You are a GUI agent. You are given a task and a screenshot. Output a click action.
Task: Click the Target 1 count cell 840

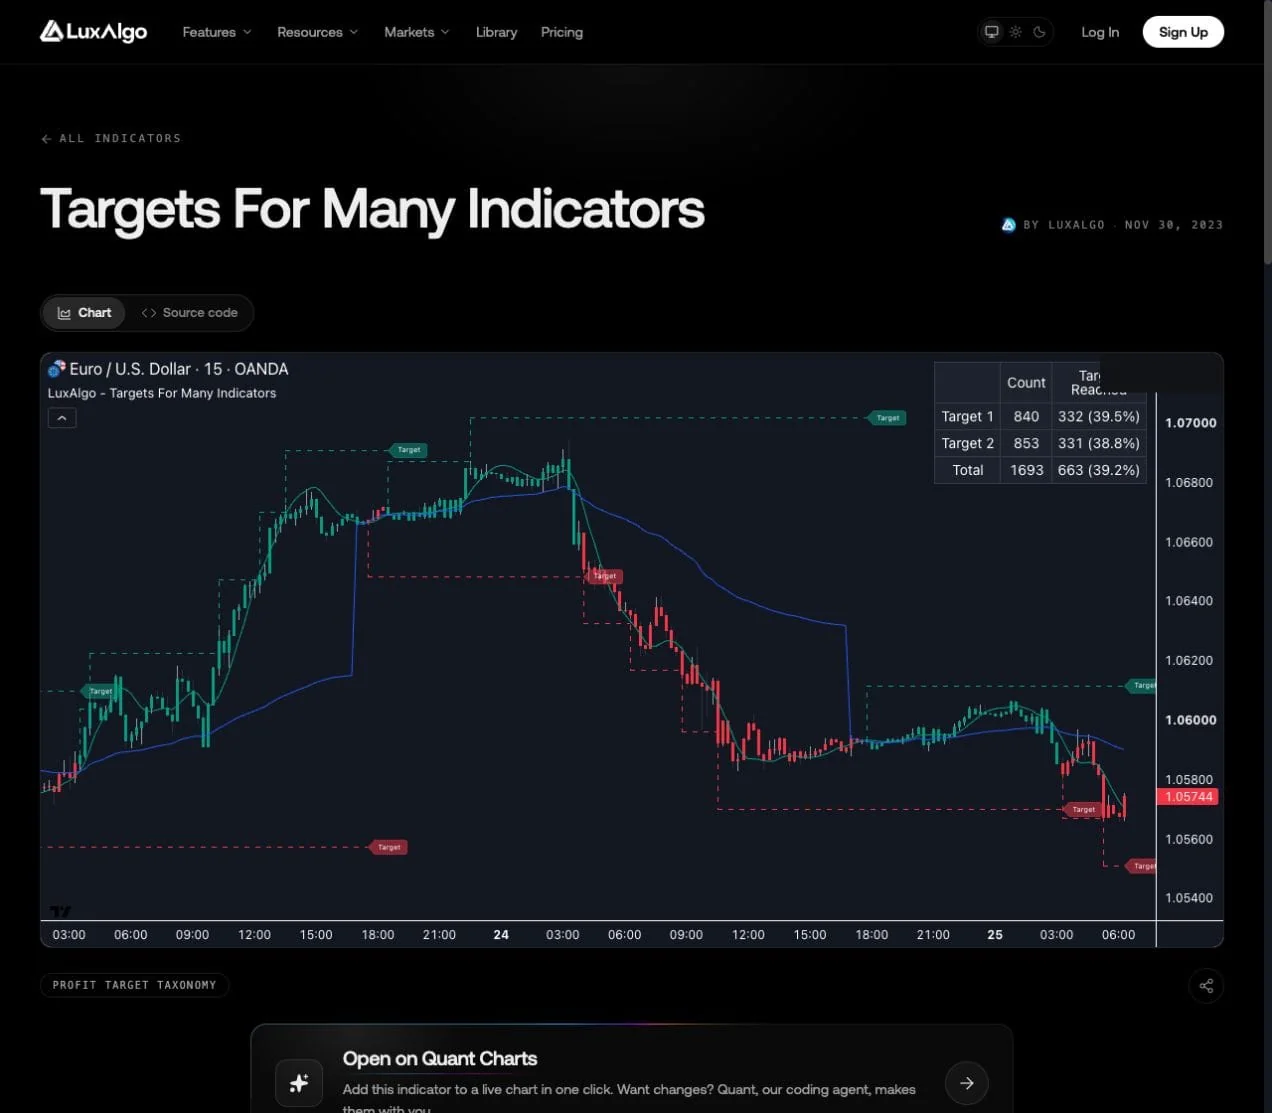click(1026, 416)
